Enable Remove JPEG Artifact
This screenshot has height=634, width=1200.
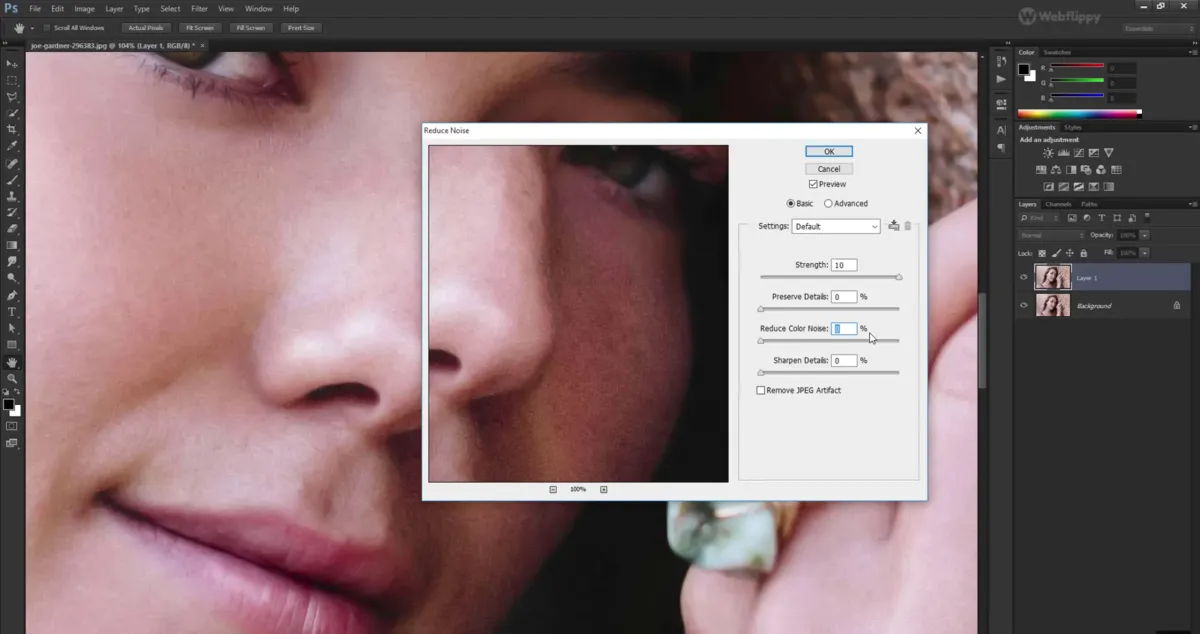pyautogui.click(x=761, y=390)
